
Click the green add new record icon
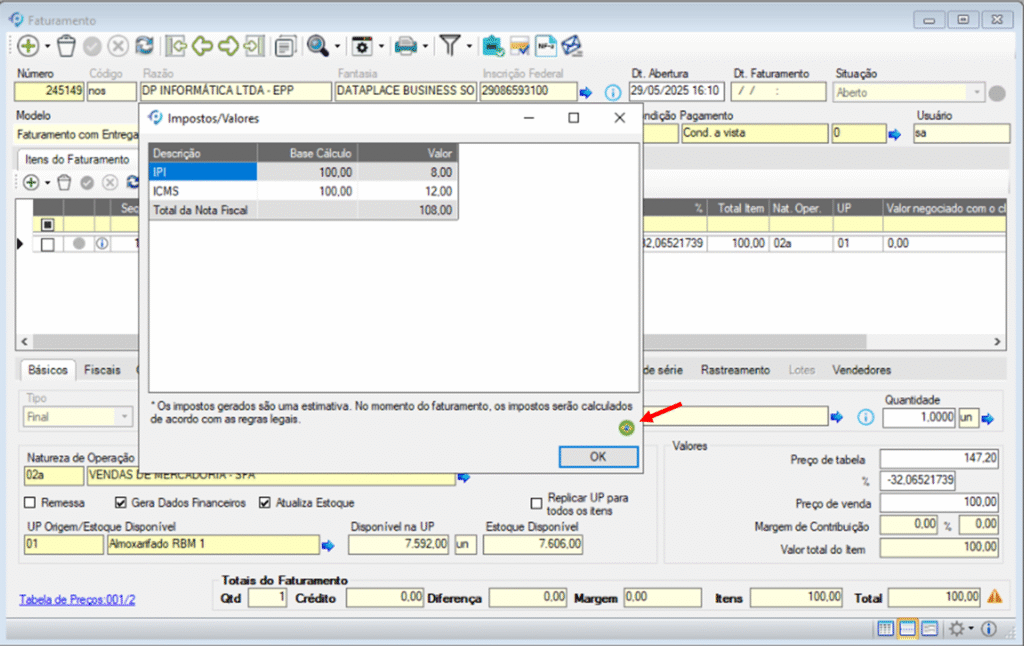pyautogui.click(x=27, y=46)
